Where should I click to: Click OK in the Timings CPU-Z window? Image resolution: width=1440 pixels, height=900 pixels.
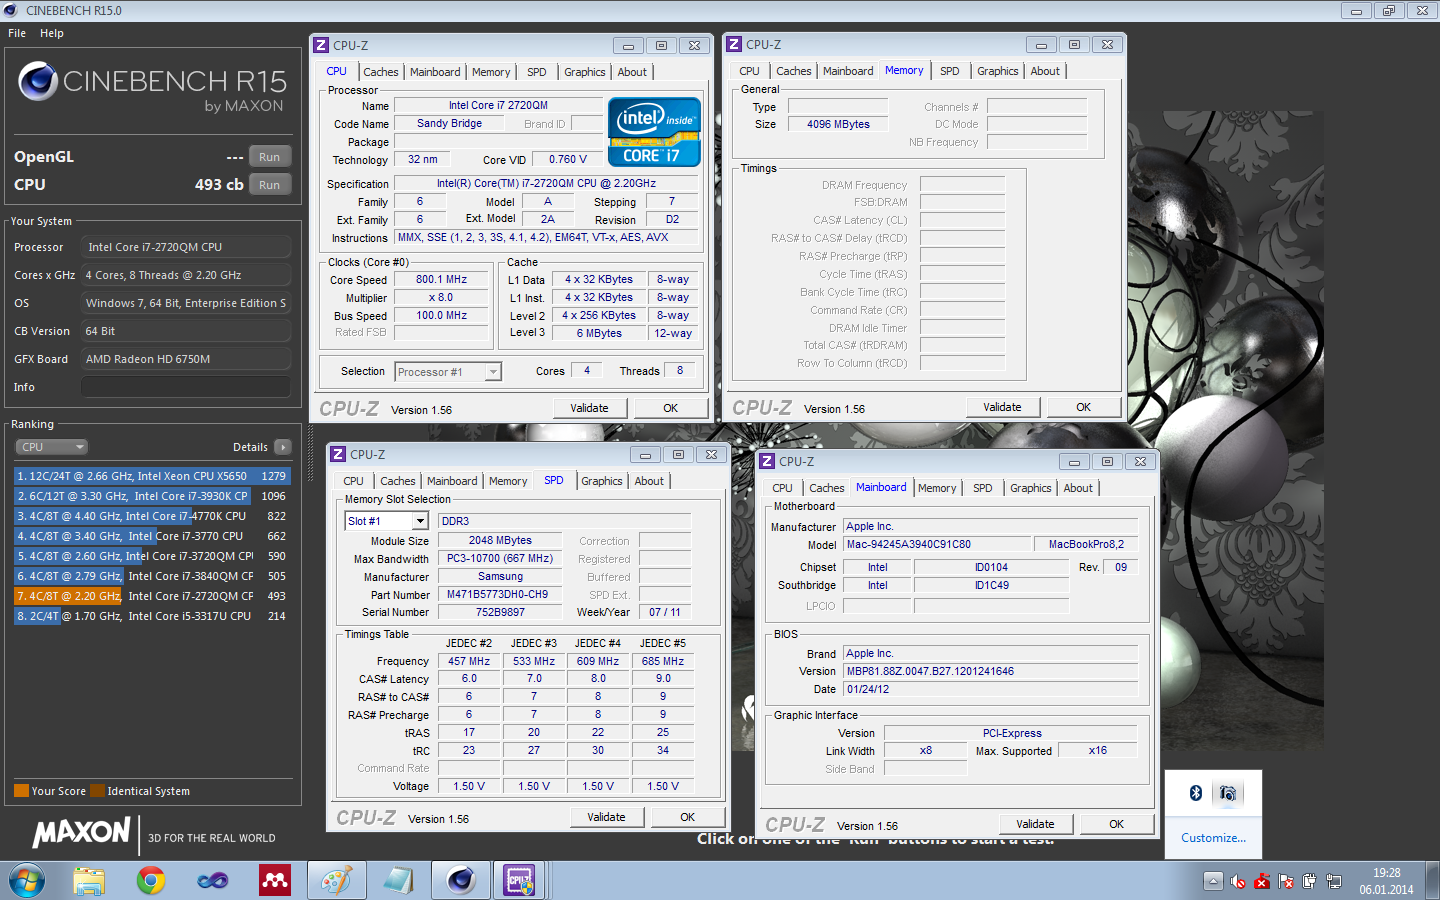click(x=1084, y=407)
